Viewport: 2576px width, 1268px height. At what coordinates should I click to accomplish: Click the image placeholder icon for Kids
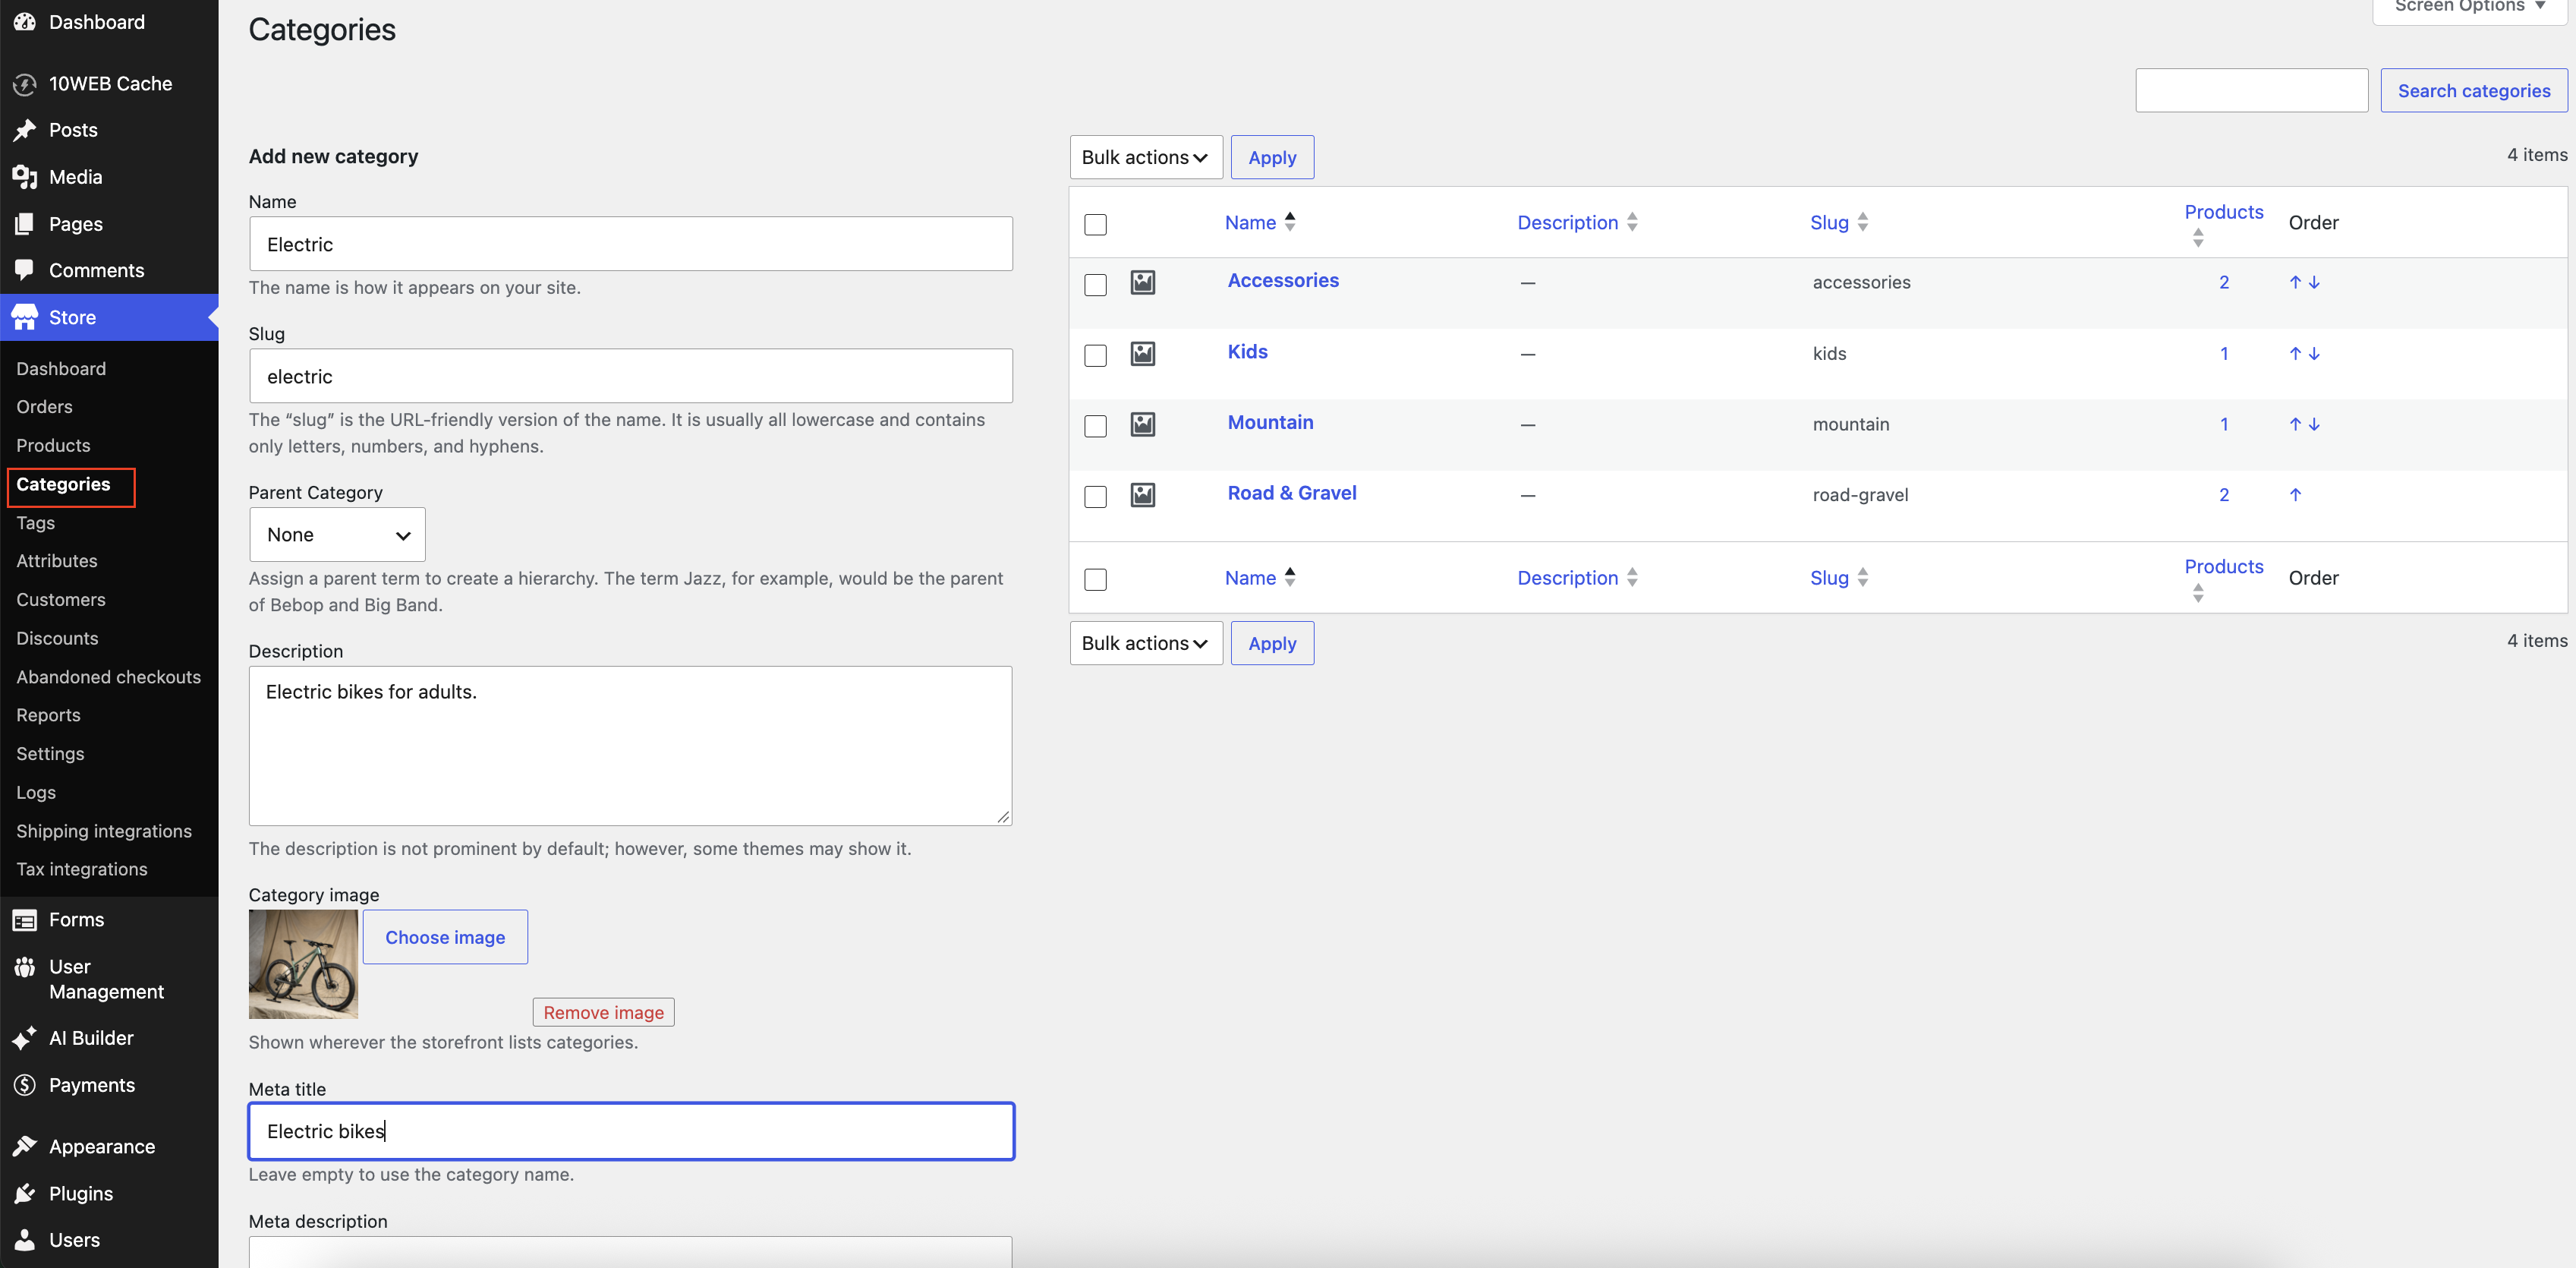[1143, 353]
